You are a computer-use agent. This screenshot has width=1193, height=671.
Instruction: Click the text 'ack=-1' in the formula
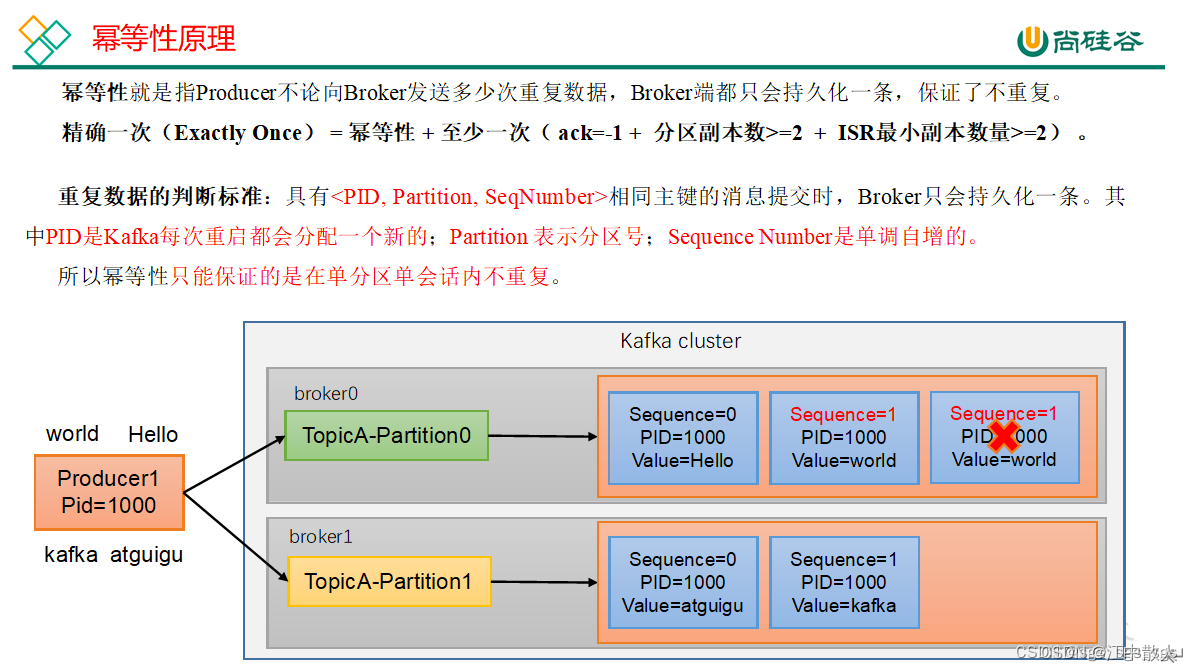coord(590,133)
